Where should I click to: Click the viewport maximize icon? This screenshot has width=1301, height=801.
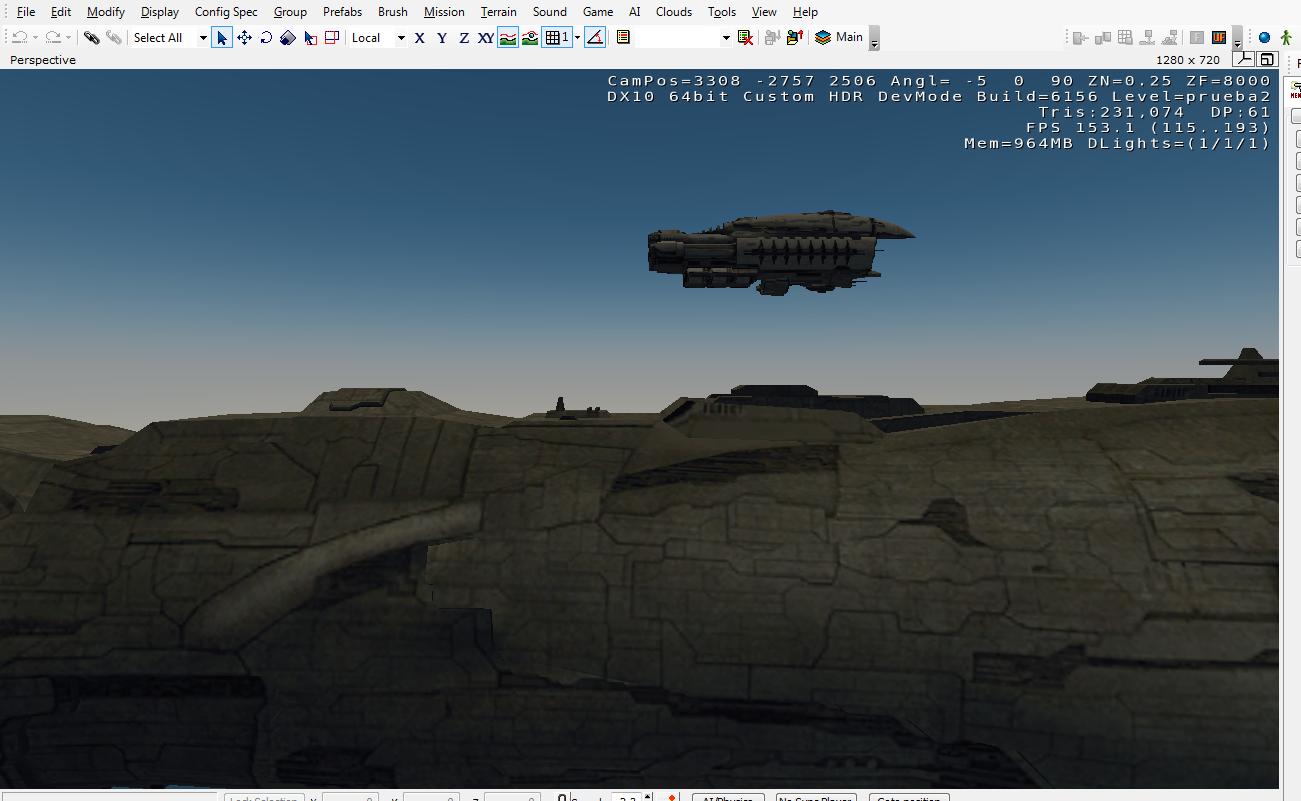coord(1266,60)
